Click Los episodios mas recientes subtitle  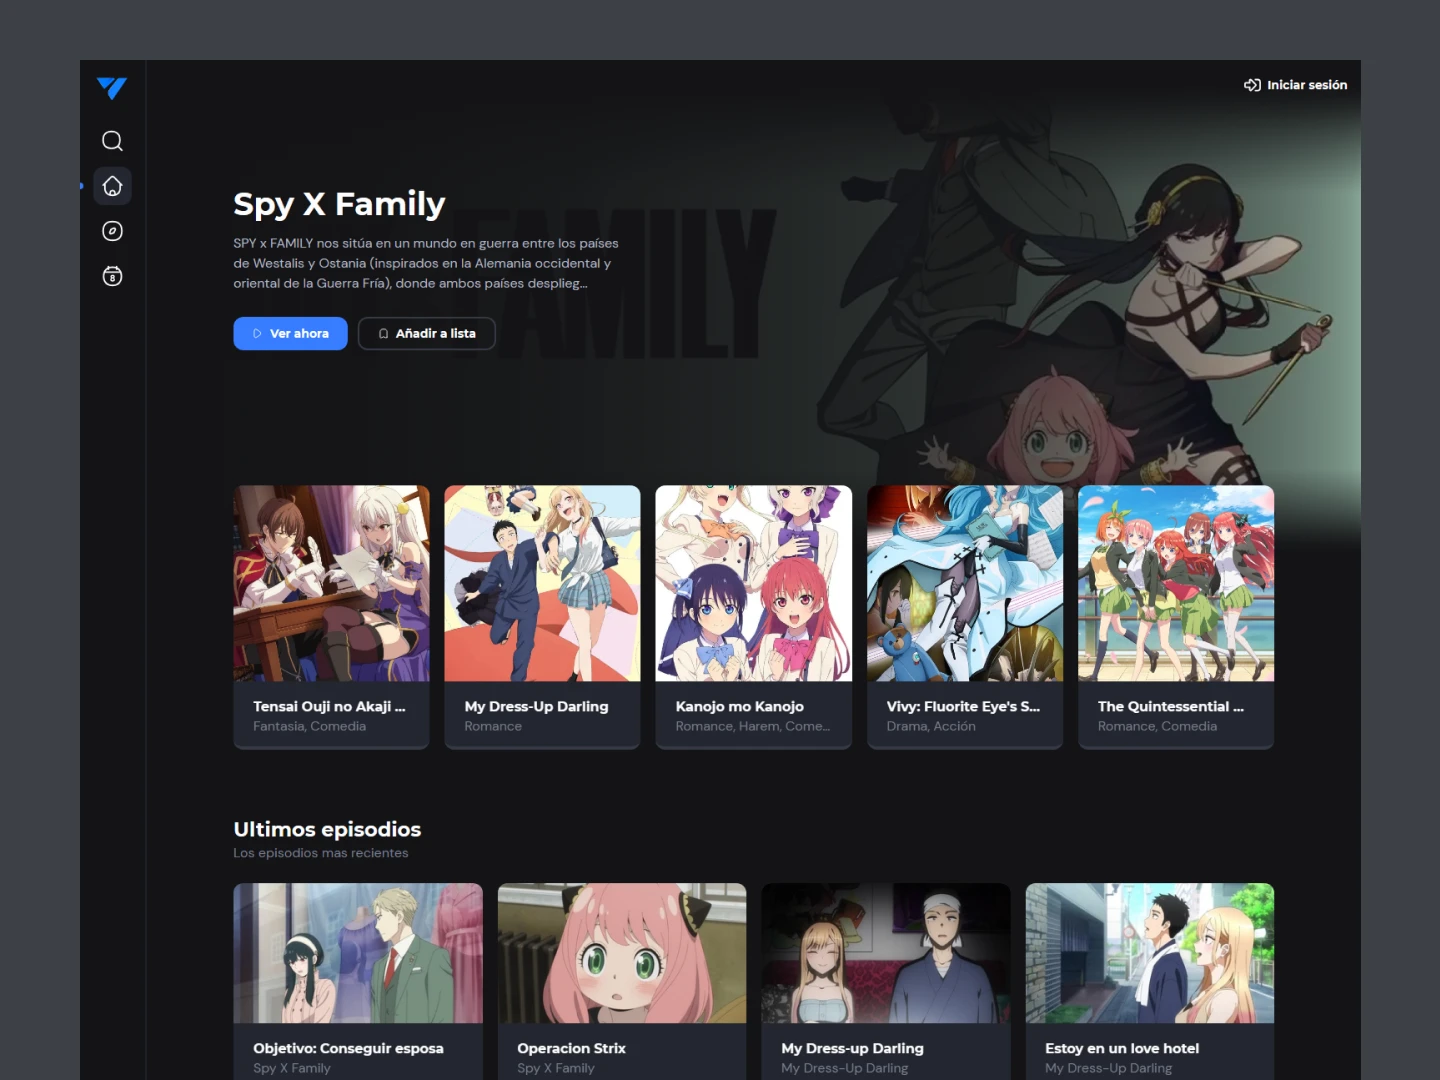320,853
